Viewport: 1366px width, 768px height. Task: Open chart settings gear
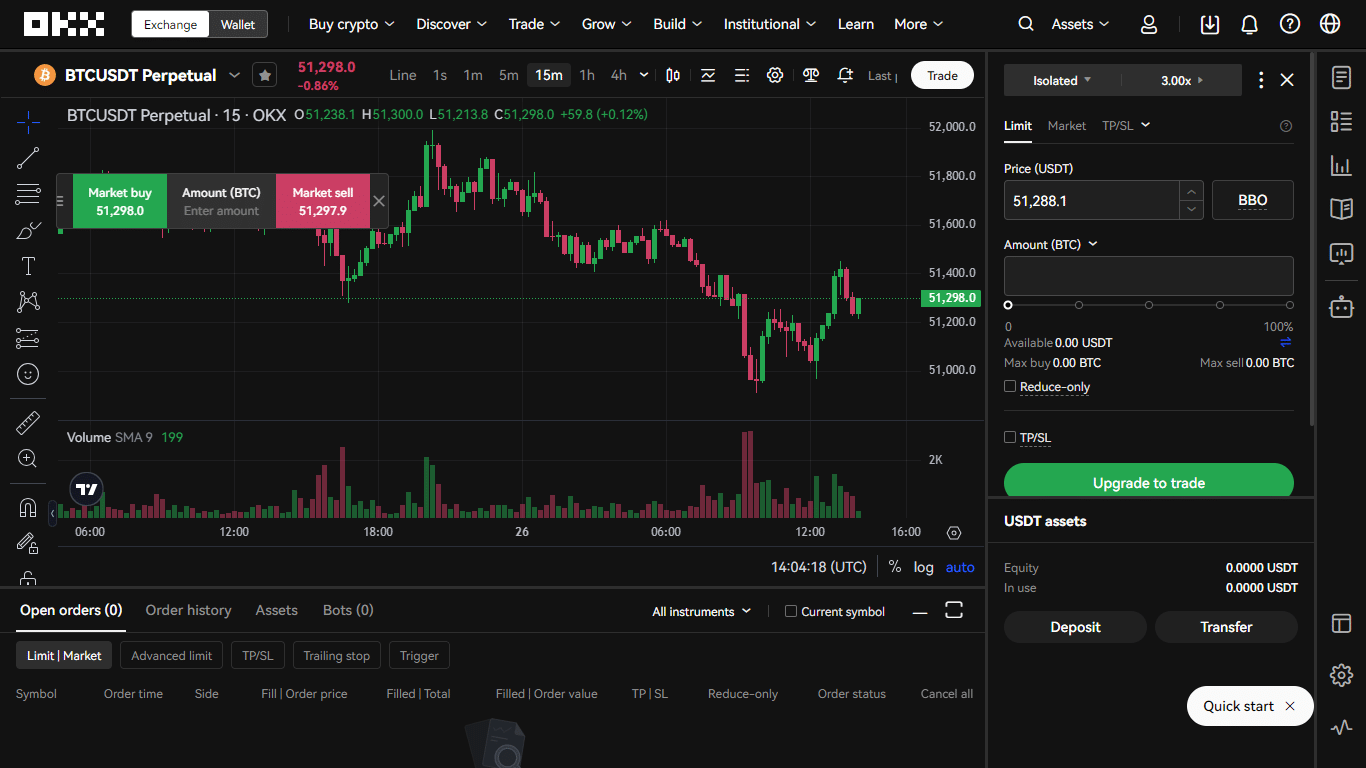(x=775, y=75)
